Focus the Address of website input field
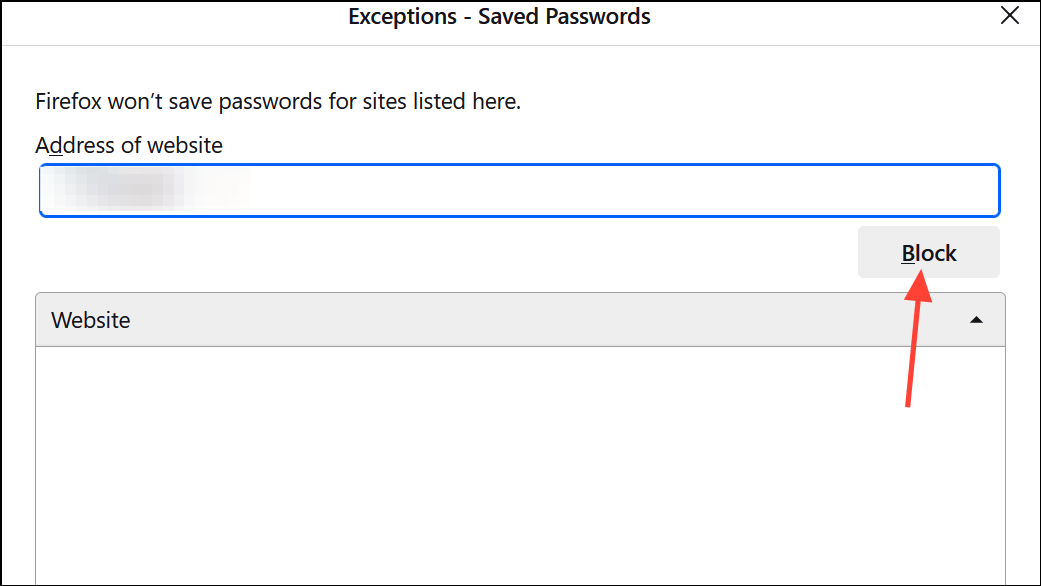This screenshot has width=1041, height=586. [519, 190]
